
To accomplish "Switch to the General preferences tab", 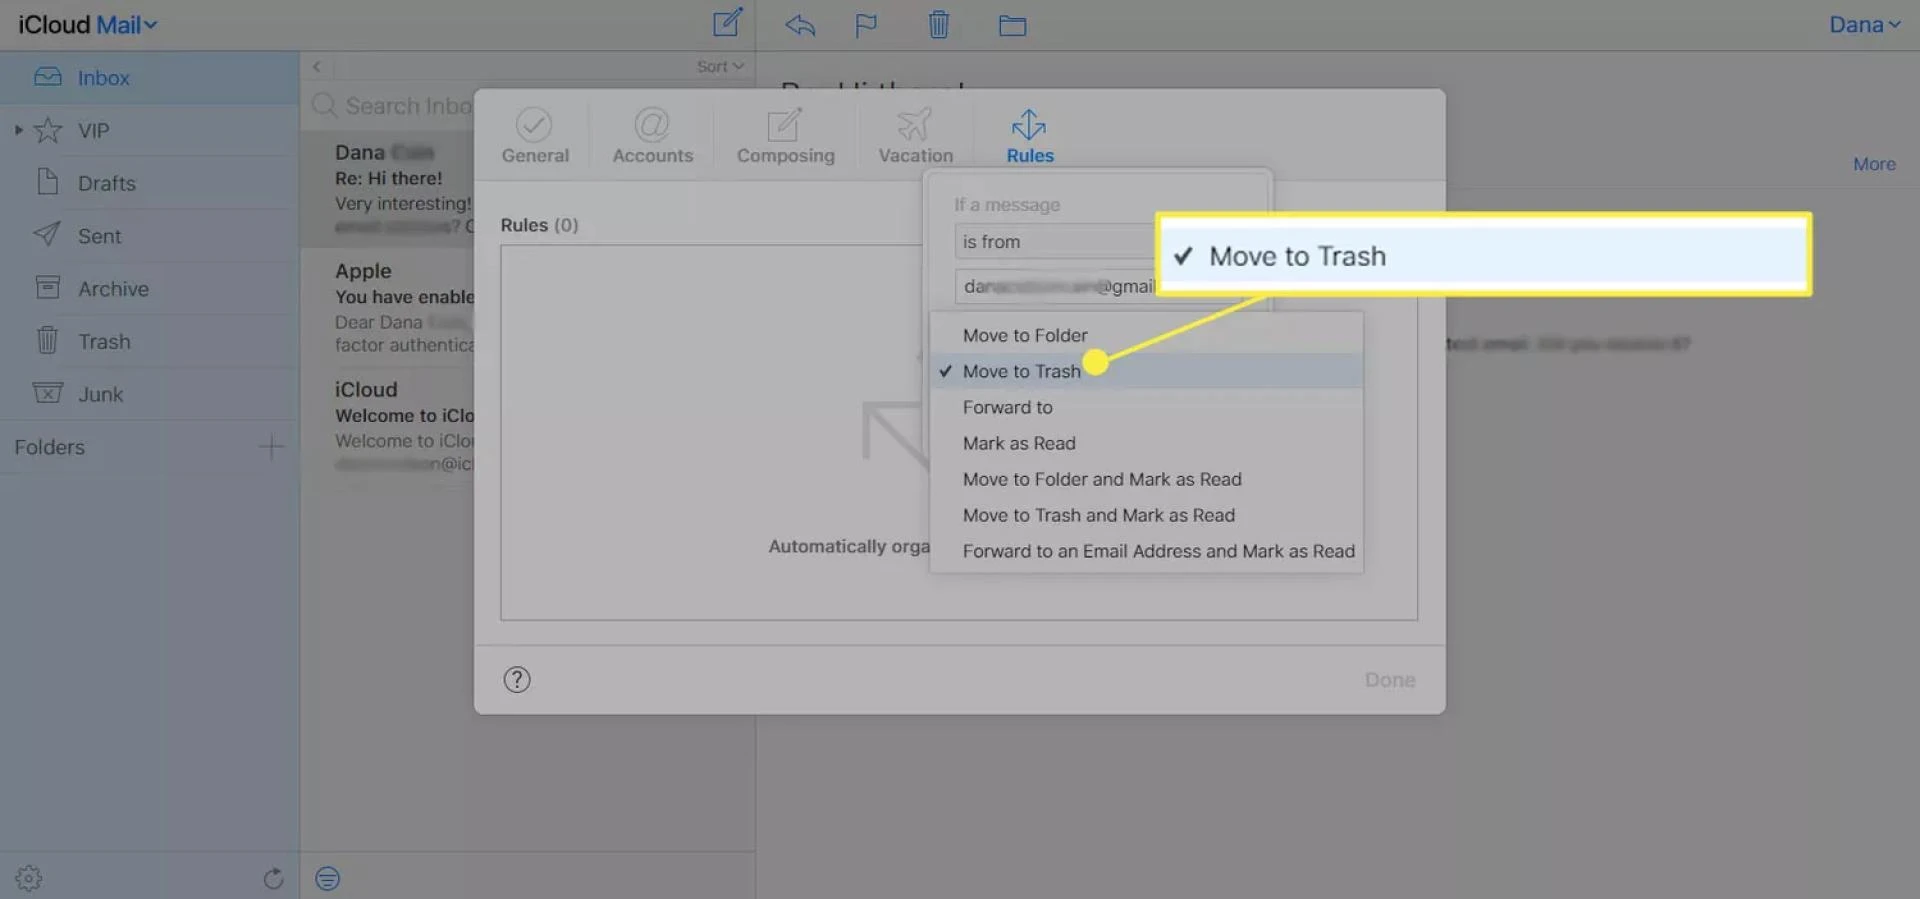I will tap(535, 135).
